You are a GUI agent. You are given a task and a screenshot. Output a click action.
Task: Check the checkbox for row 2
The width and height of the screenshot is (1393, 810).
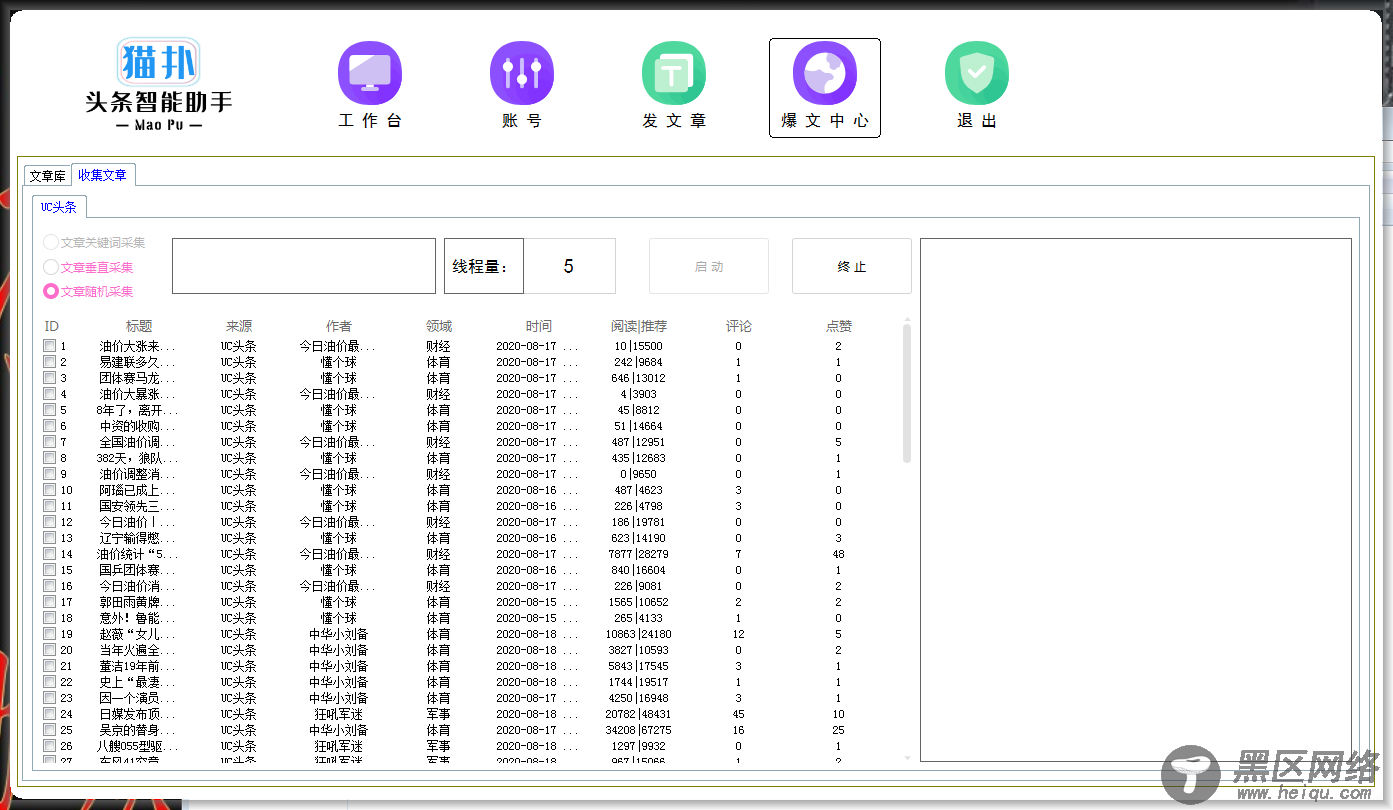(x=49, y=362)
